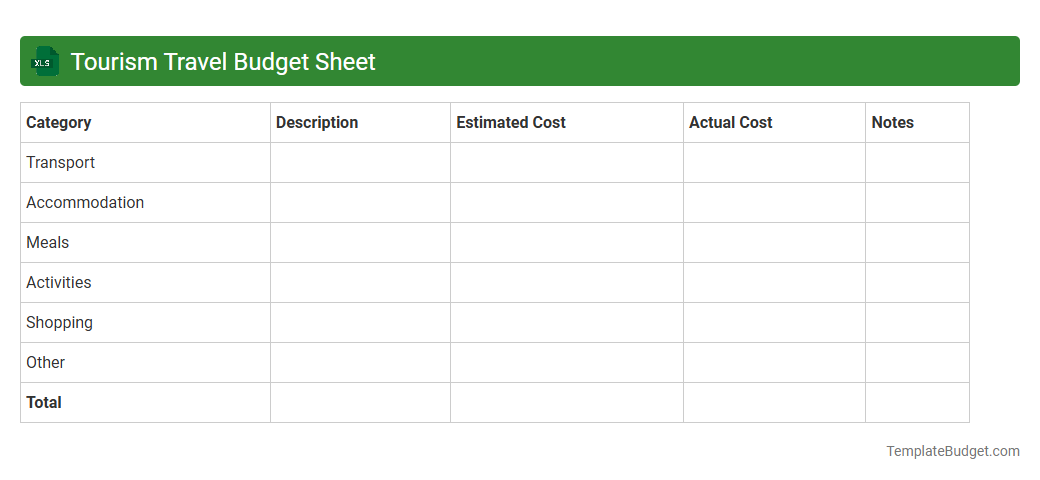The width and height of the screenshot is (1040, 480).
Task: Click the Other category cell
Action: (145, 363)
